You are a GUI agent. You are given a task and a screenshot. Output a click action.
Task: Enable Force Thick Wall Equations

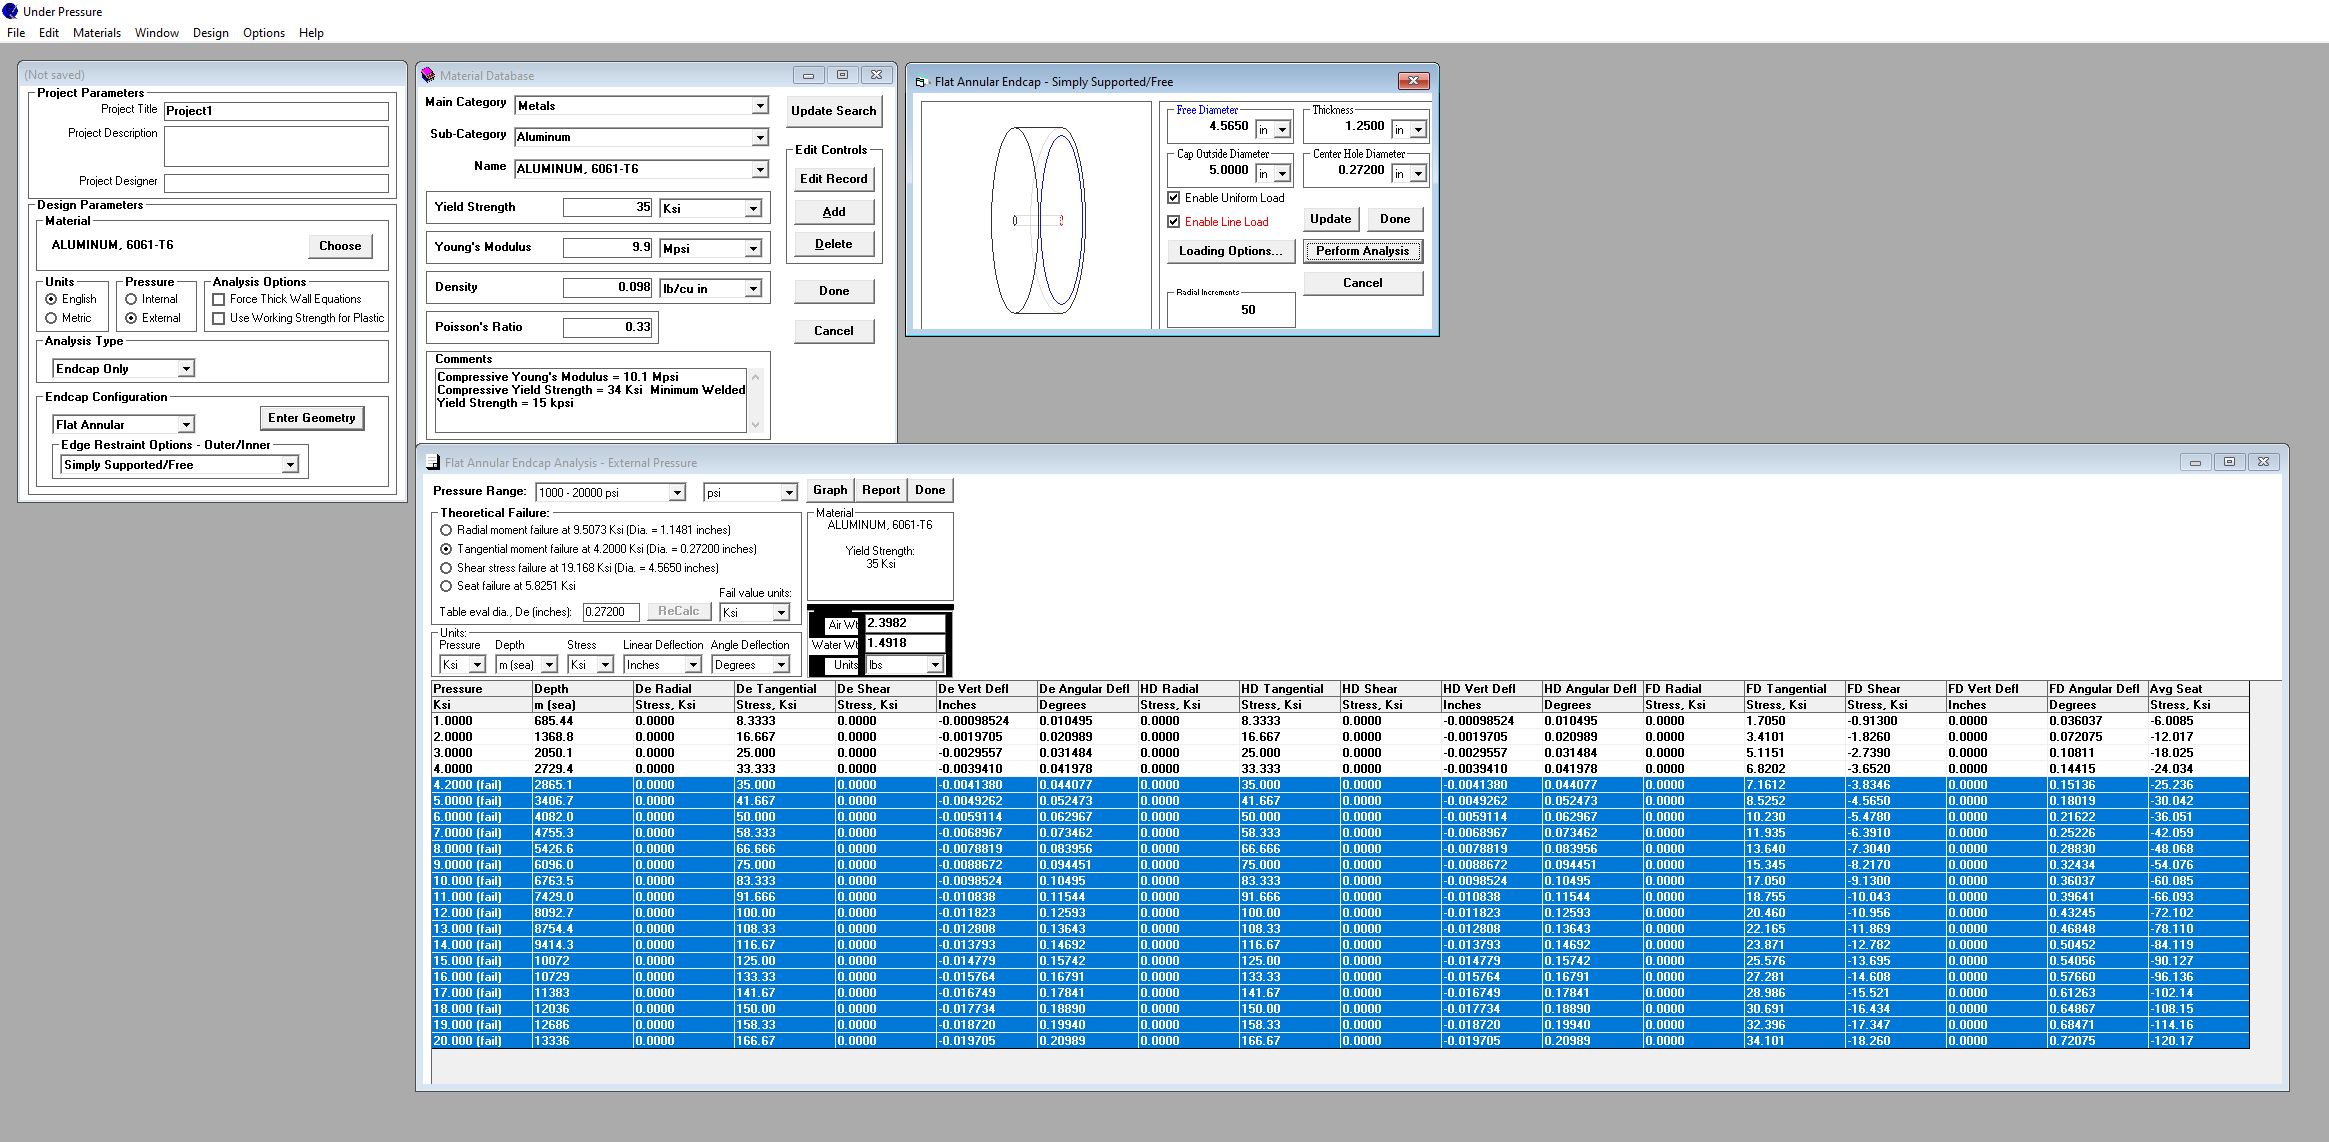pyautogui.click(x=219, y=299)
